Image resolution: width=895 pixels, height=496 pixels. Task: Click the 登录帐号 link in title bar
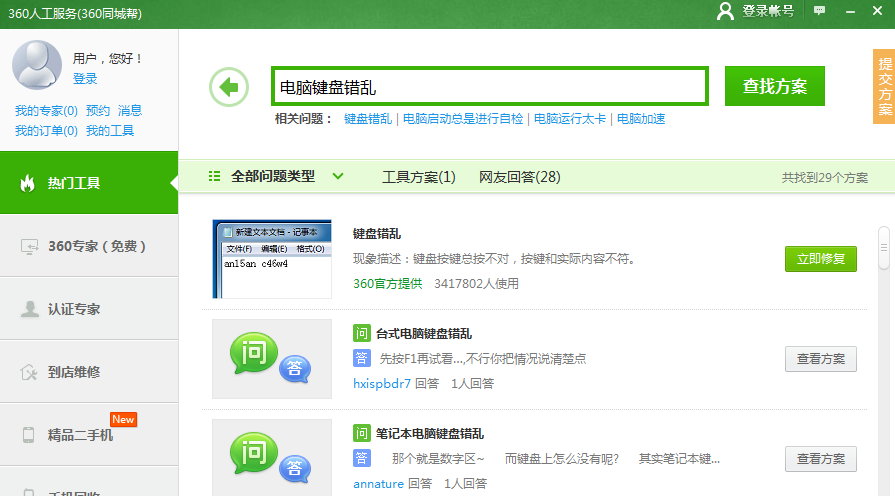(x=768, y=11)
